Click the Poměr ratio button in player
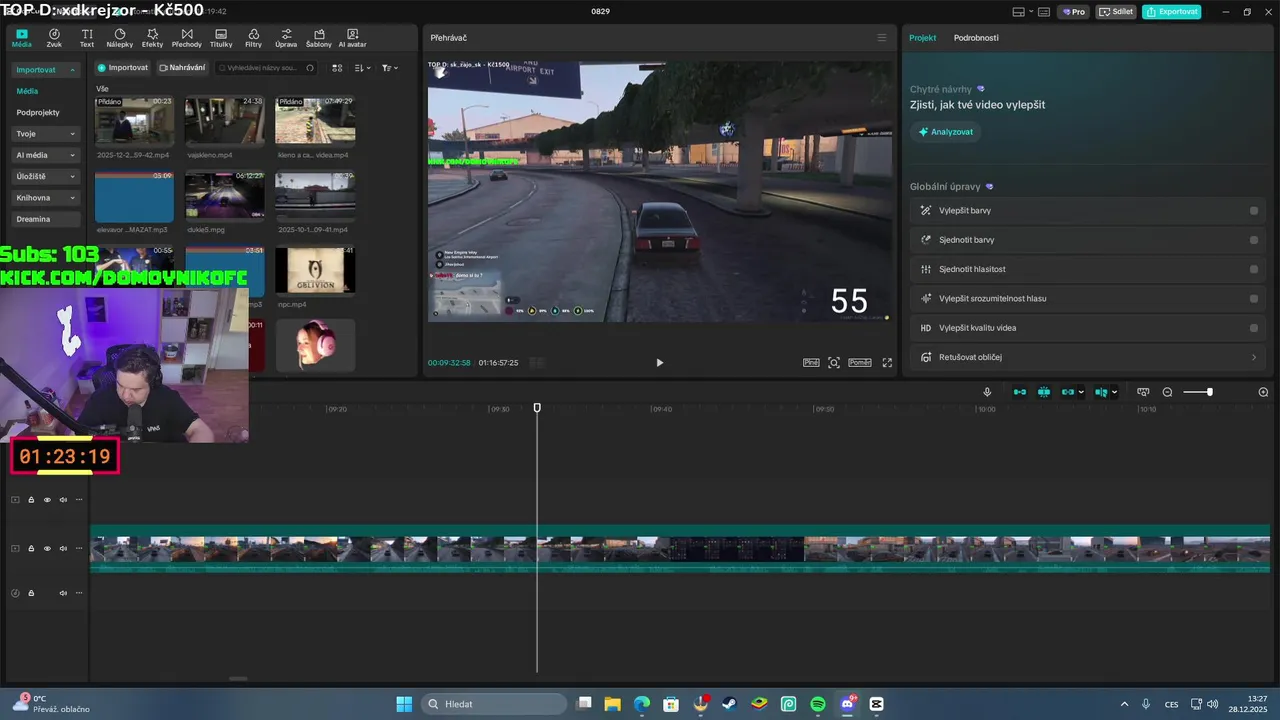The height and width of the screenshot is (720, 1280). click(x=860, y=363)
